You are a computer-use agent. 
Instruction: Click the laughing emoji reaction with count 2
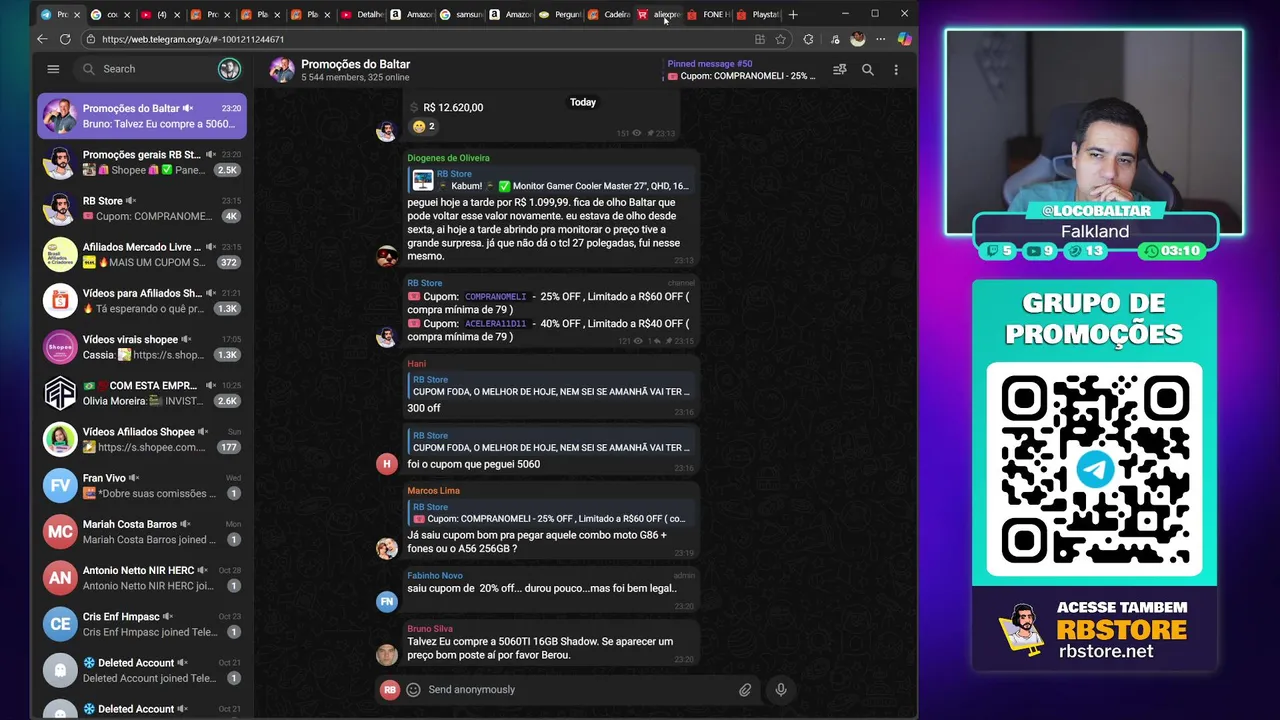tap(423, 126)
